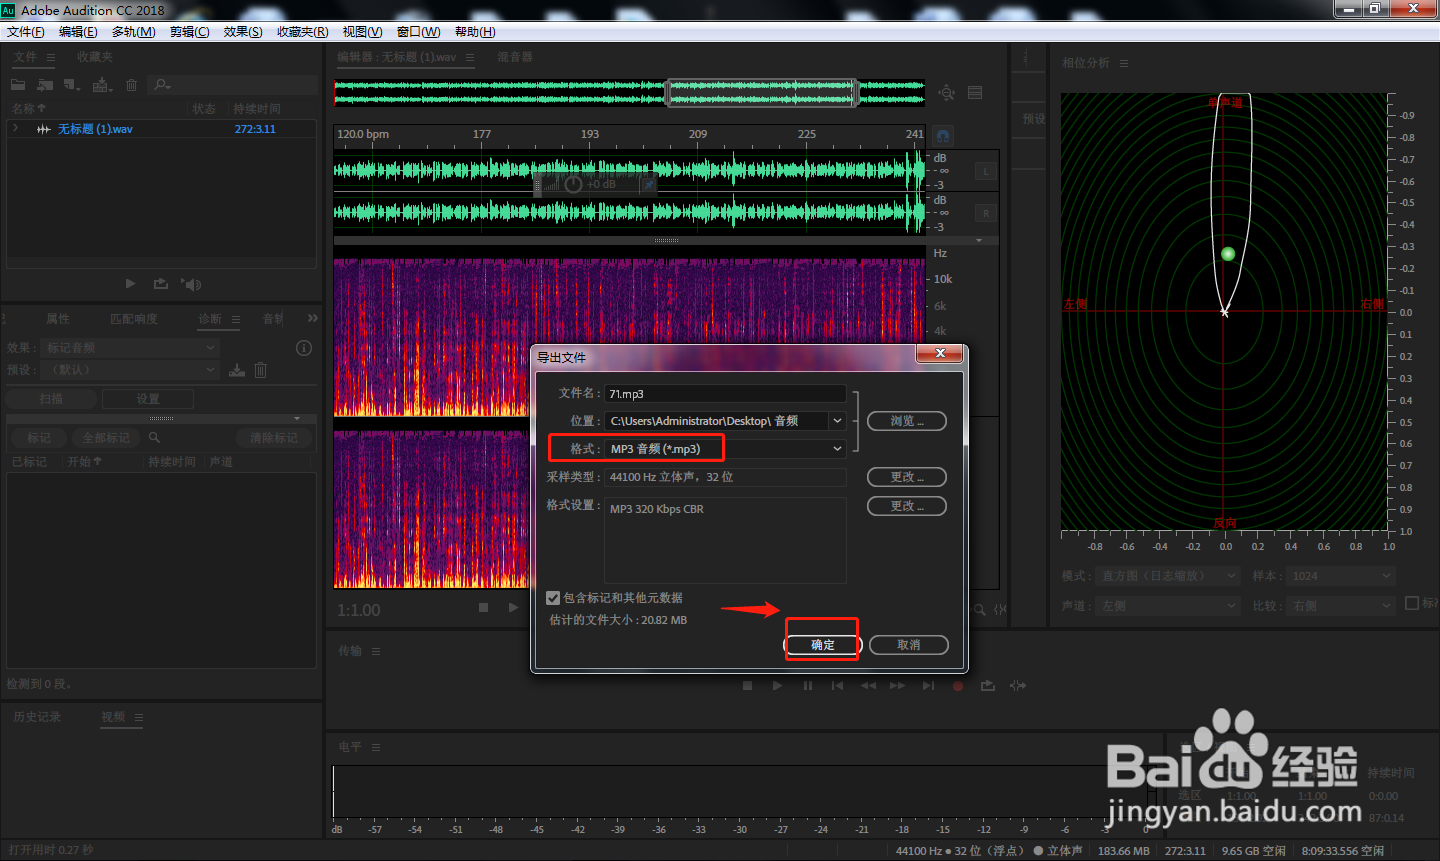Click the trash icon in Files panel
This screenshot has height=861, width=1440.
click(131, 85)
